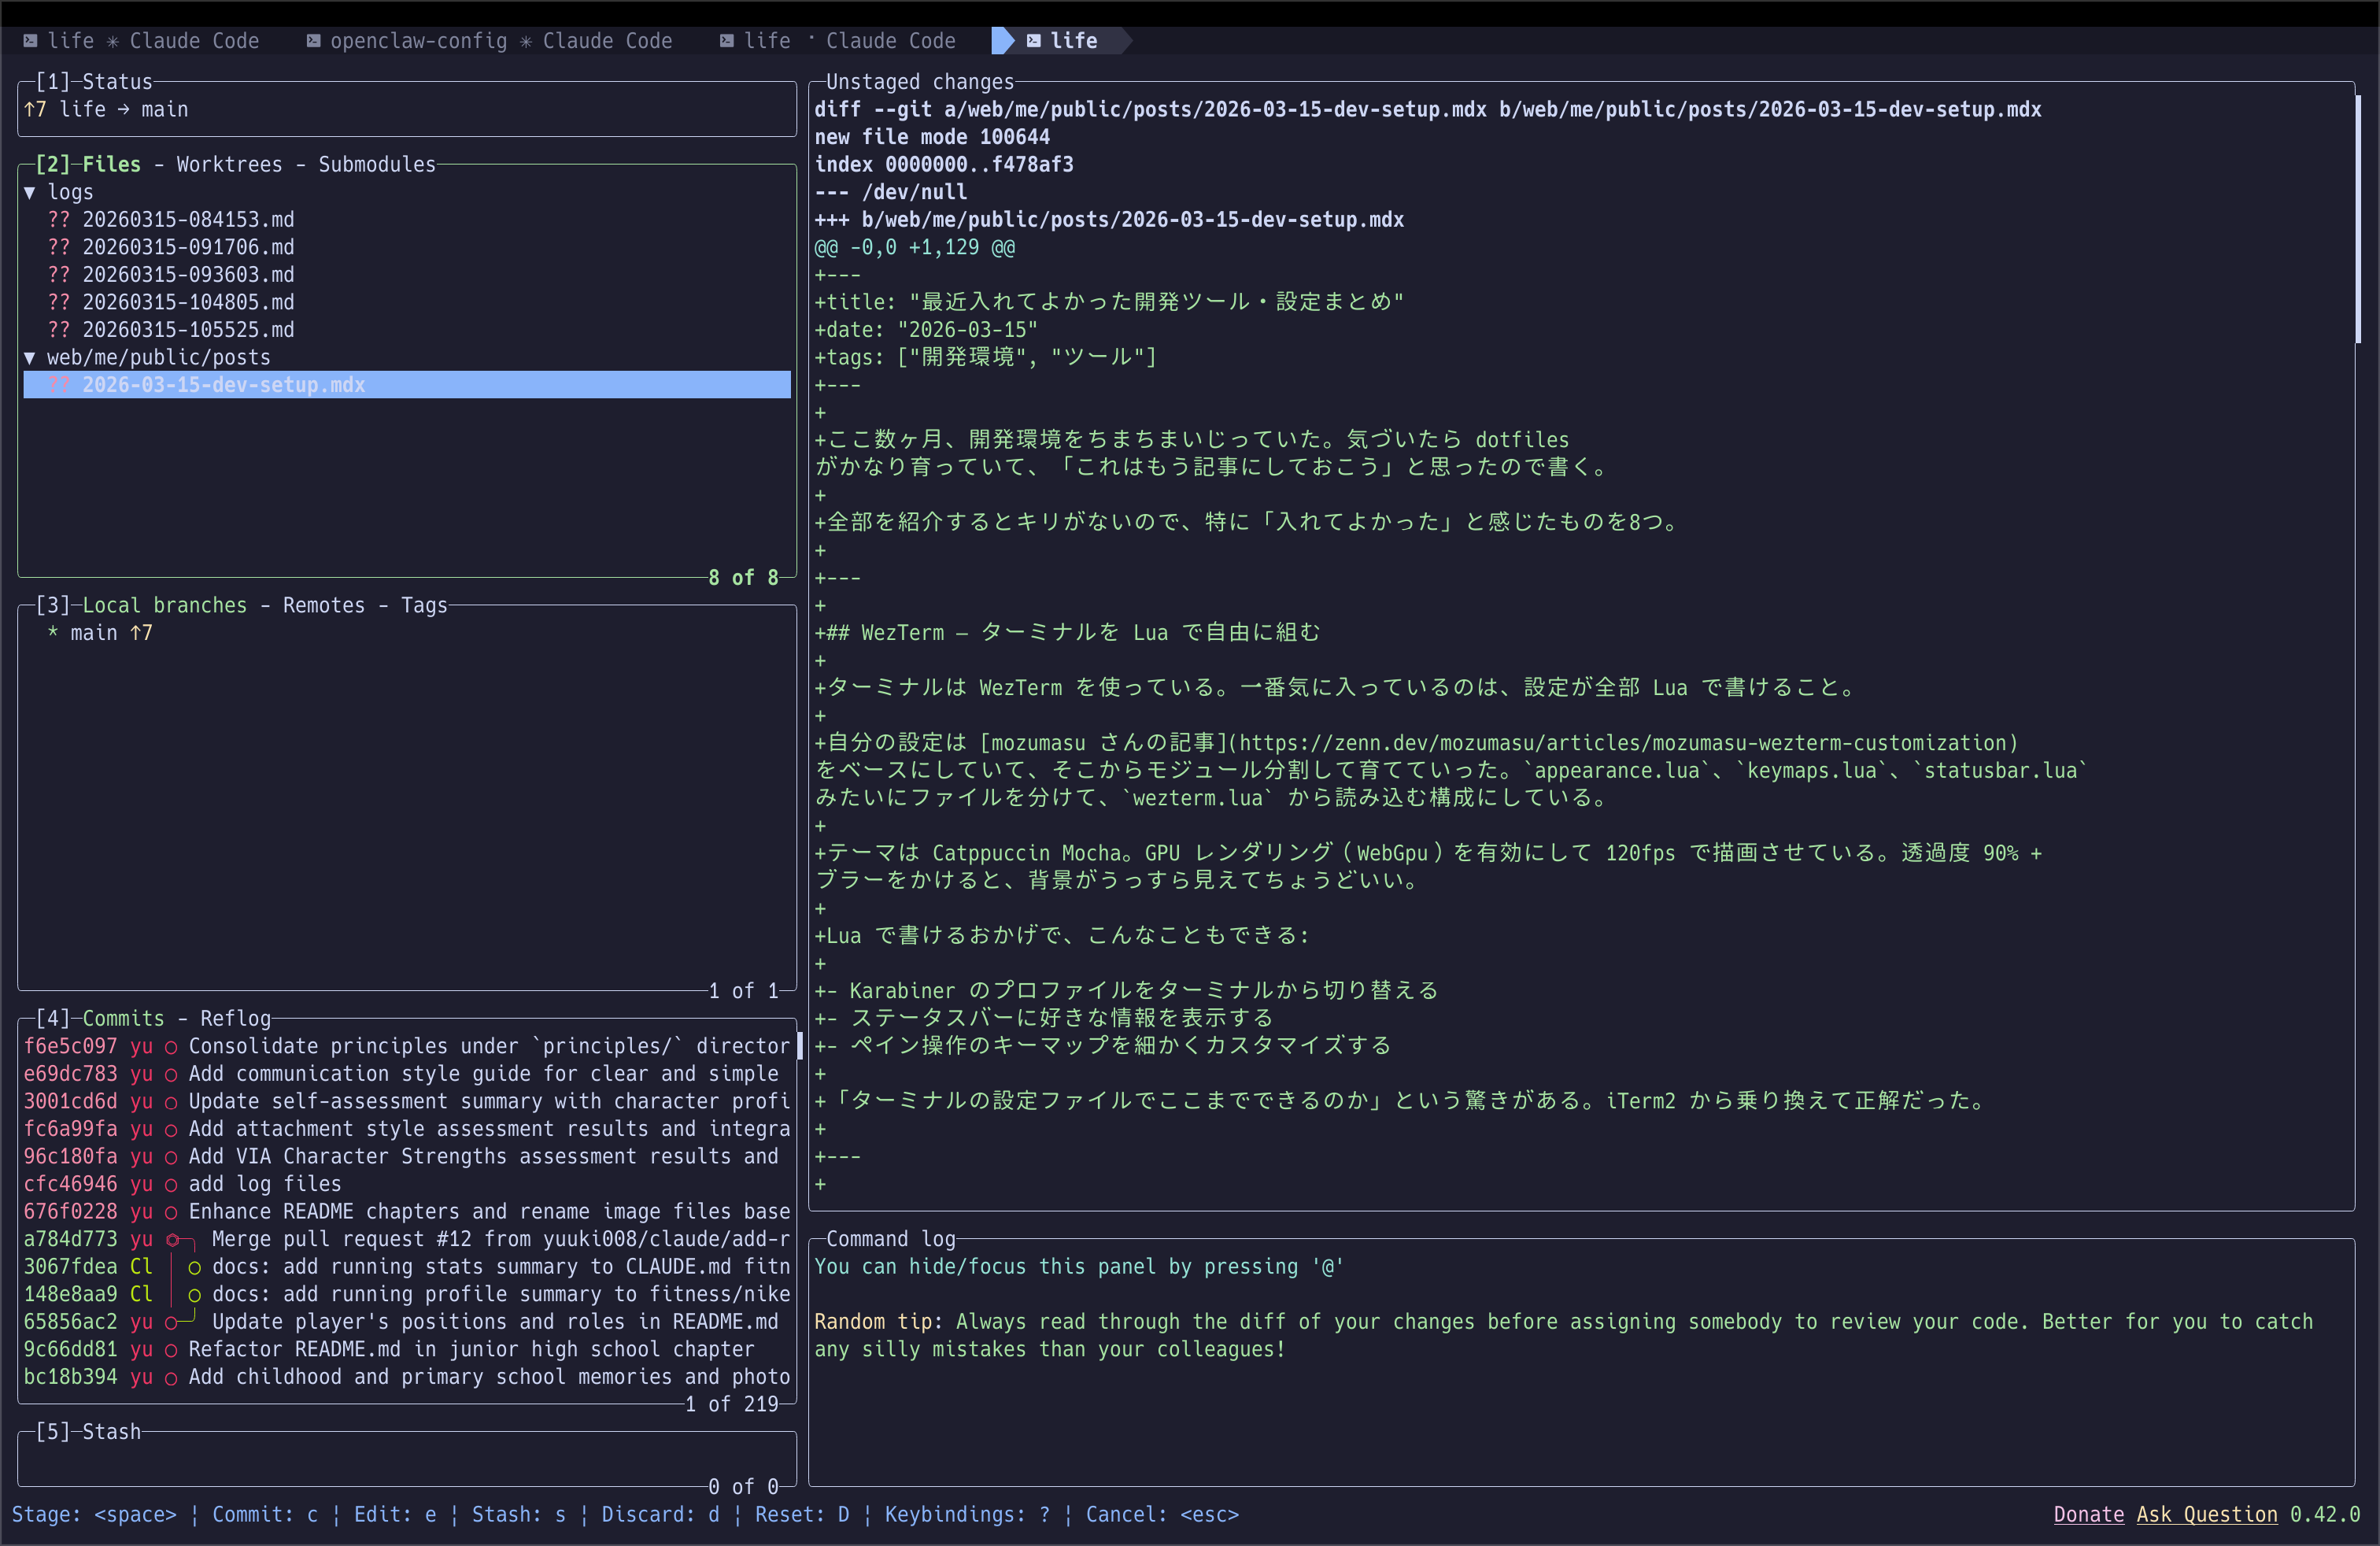Viewport: 2380px width, 1546px height.
Task: Select file 20260315-105525.md
Action: click(x=407, y=329)
